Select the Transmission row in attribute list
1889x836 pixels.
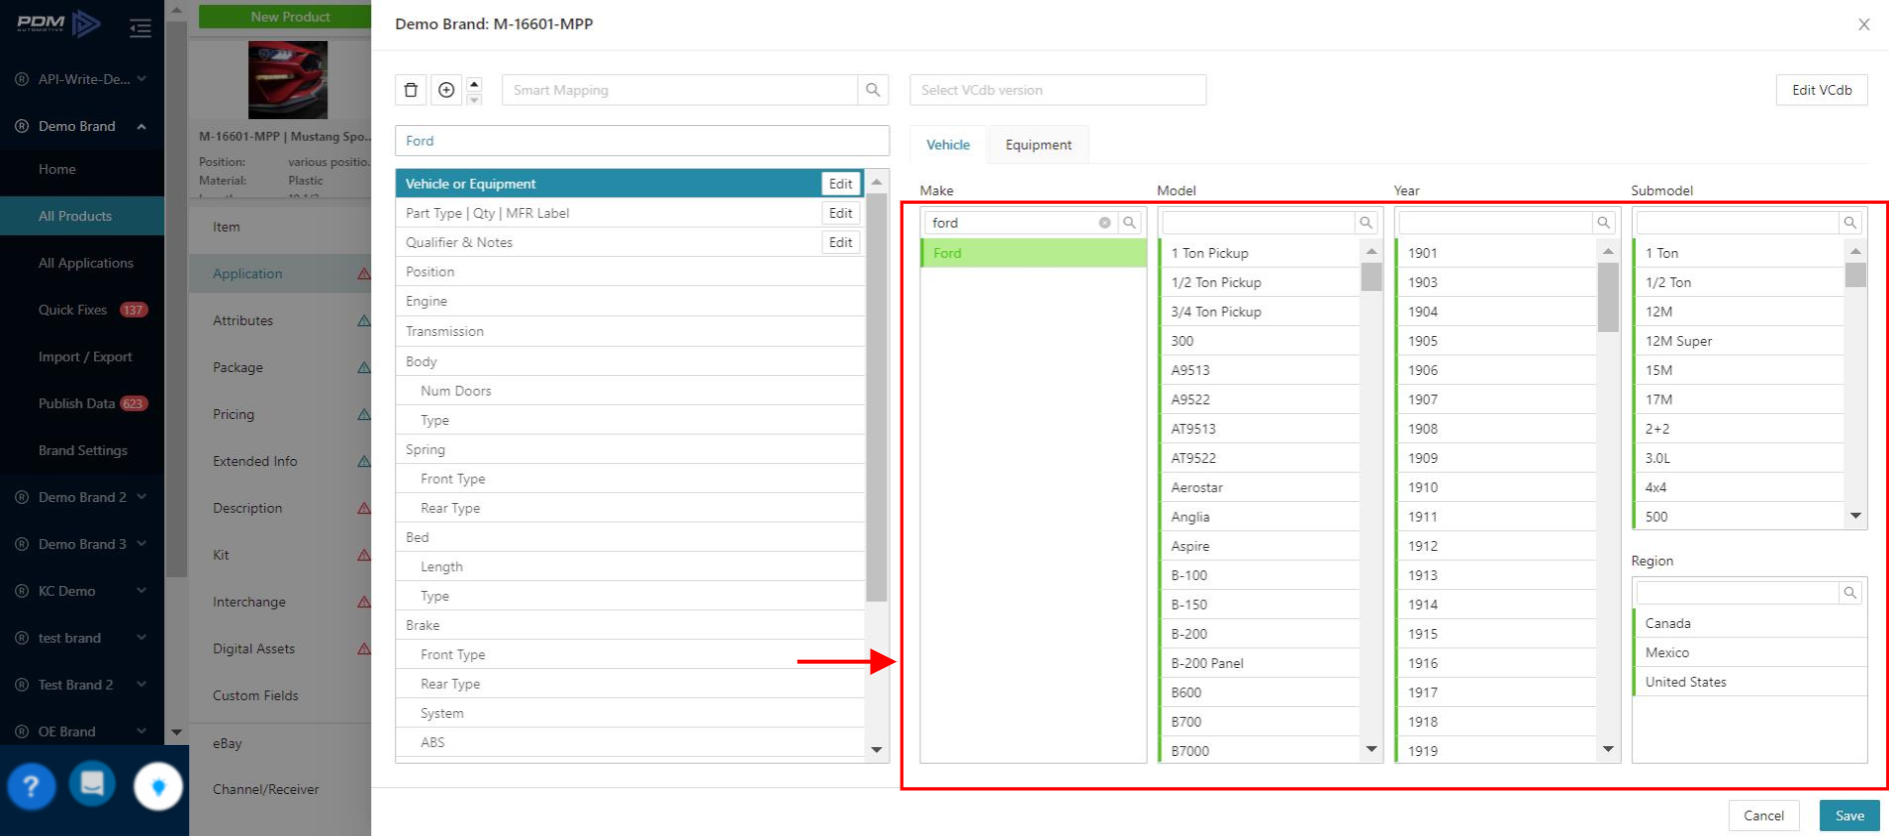[x=630, y=331]
